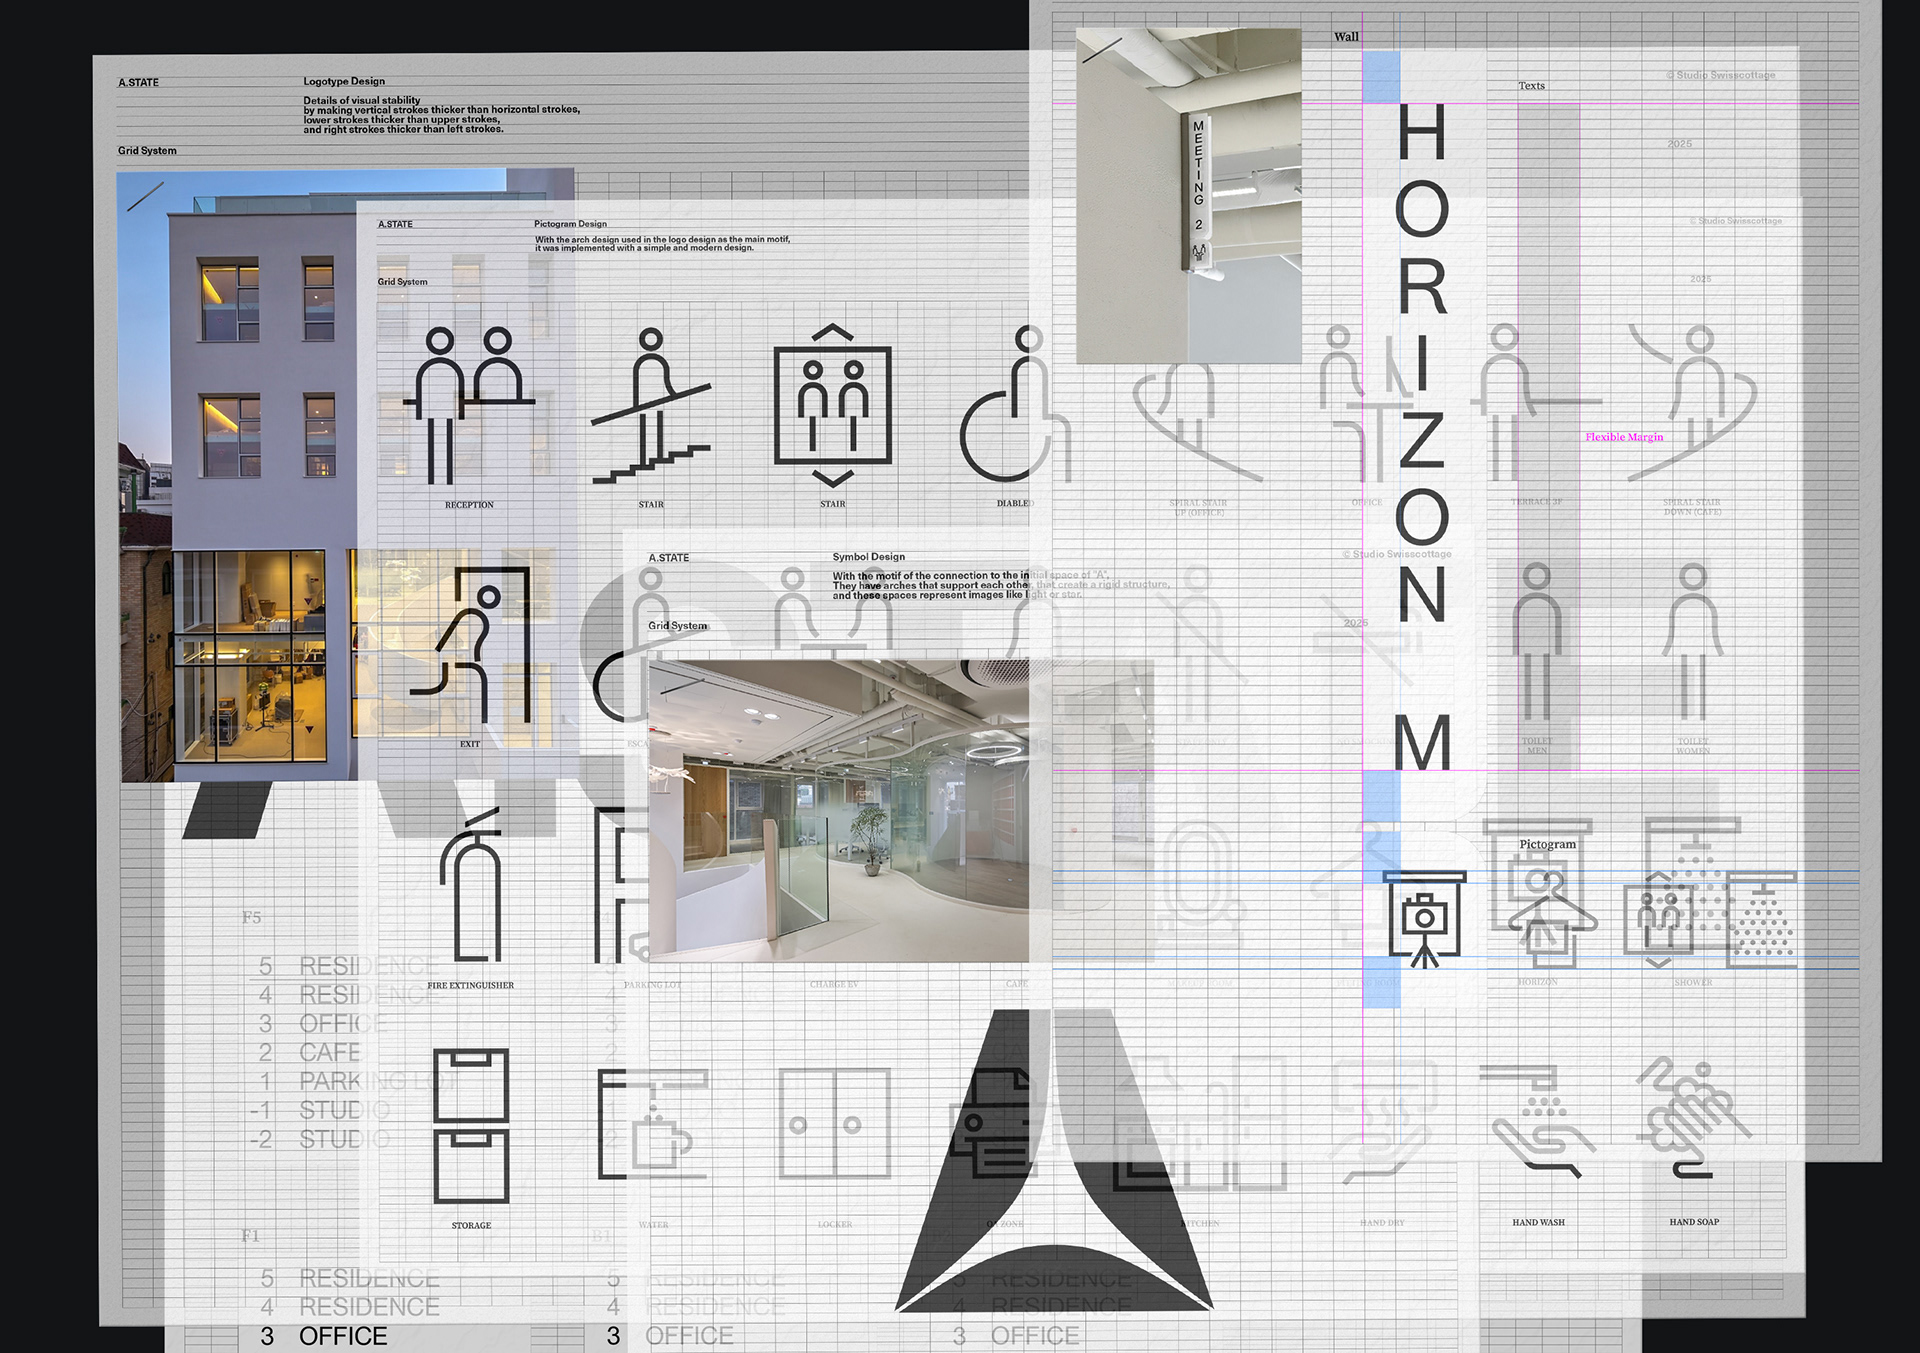Select the boxed elevator pictogram with arrows
The height and width of the screenshot is (1353, 1920).
tap(833, 406)
